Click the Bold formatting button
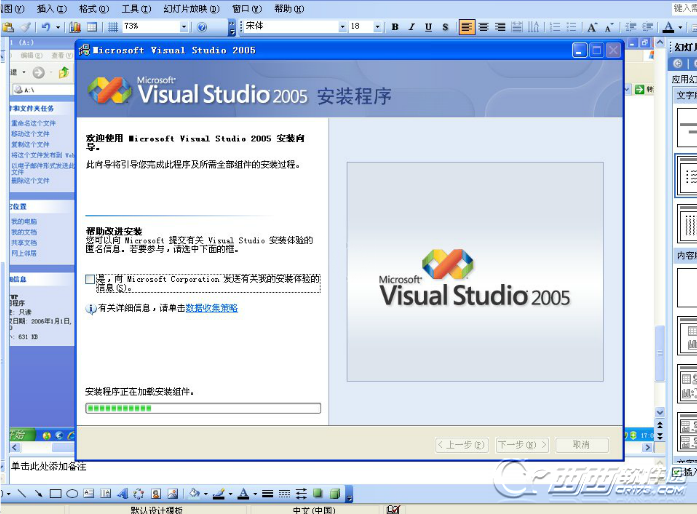Screen dimensions: 697x514 (396, 27)
